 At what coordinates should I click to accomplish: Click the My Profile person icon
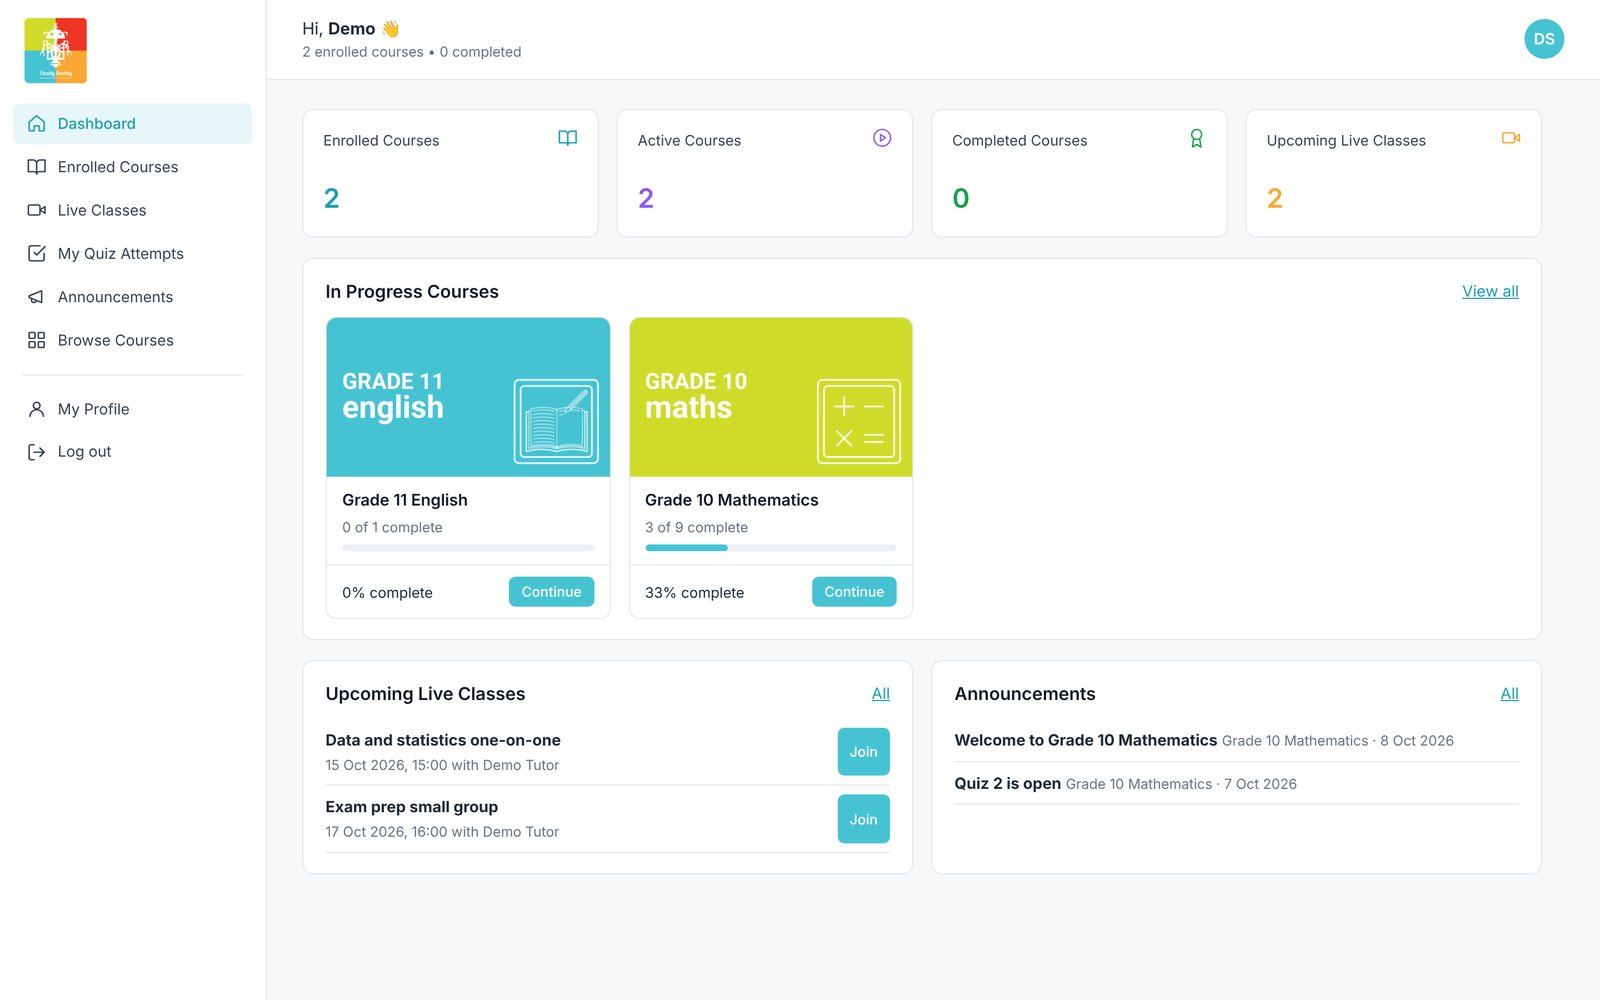(x=37, y=409)
